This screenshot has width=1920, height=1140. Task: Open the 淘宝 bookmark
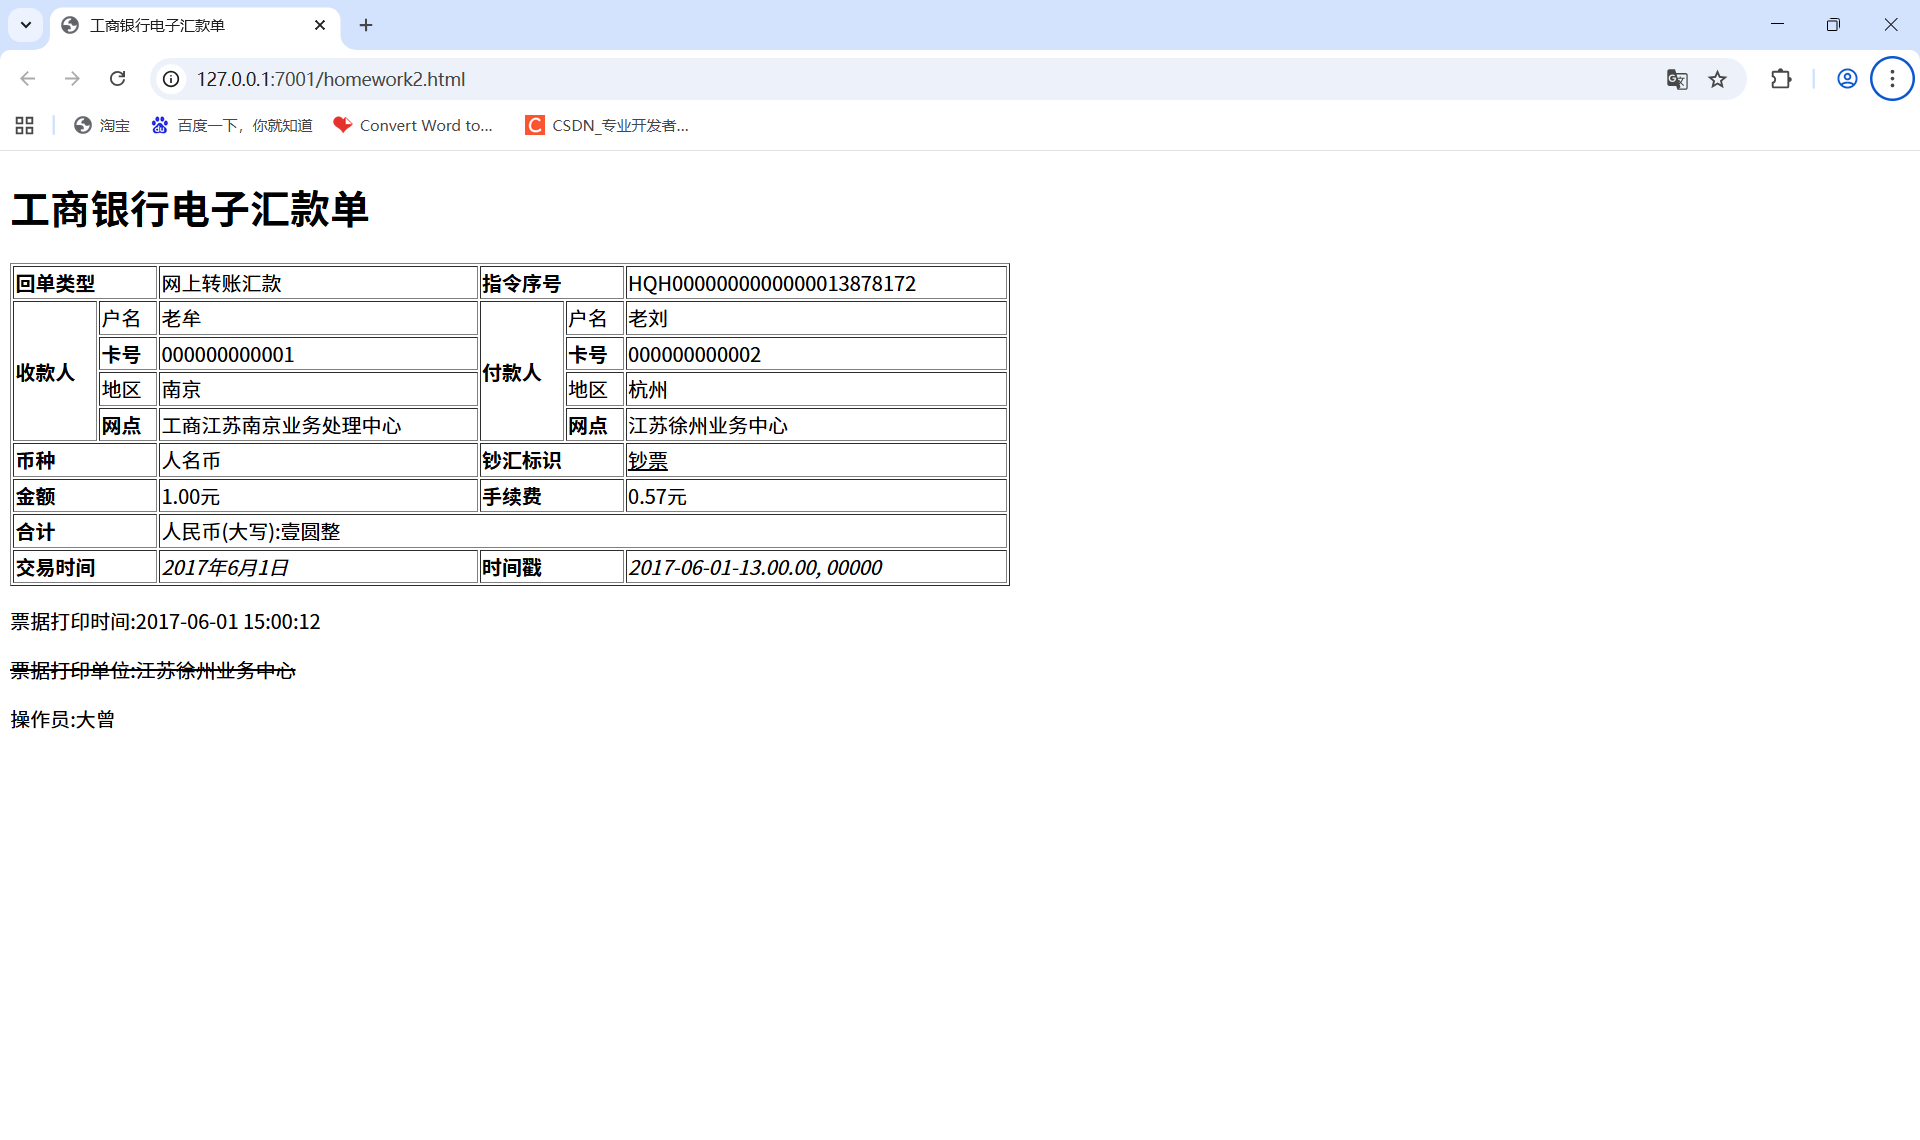tap(102, 125)
